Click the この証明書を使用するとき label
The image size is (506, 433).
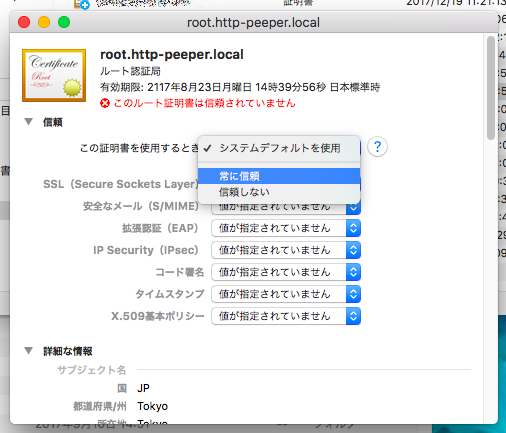(x=139, y=148)
